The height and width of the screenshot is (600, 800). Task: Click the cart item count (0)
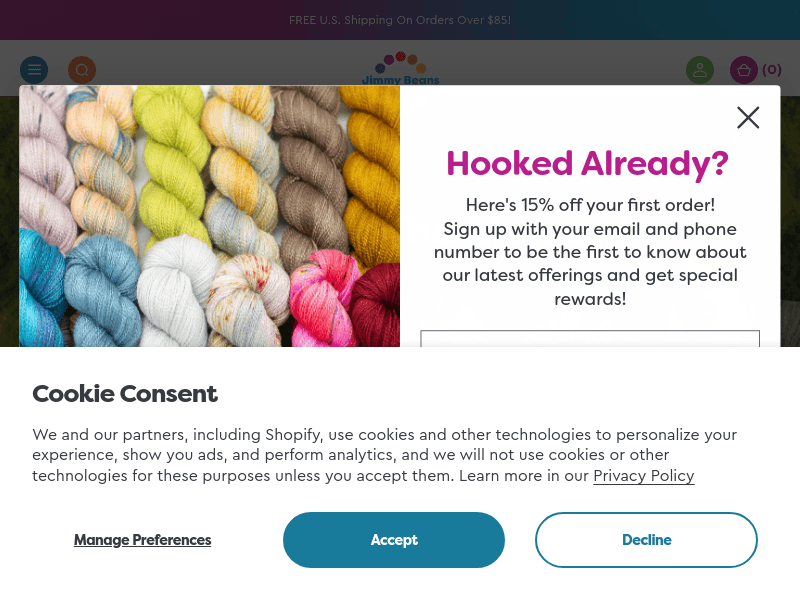click(772, 70)
